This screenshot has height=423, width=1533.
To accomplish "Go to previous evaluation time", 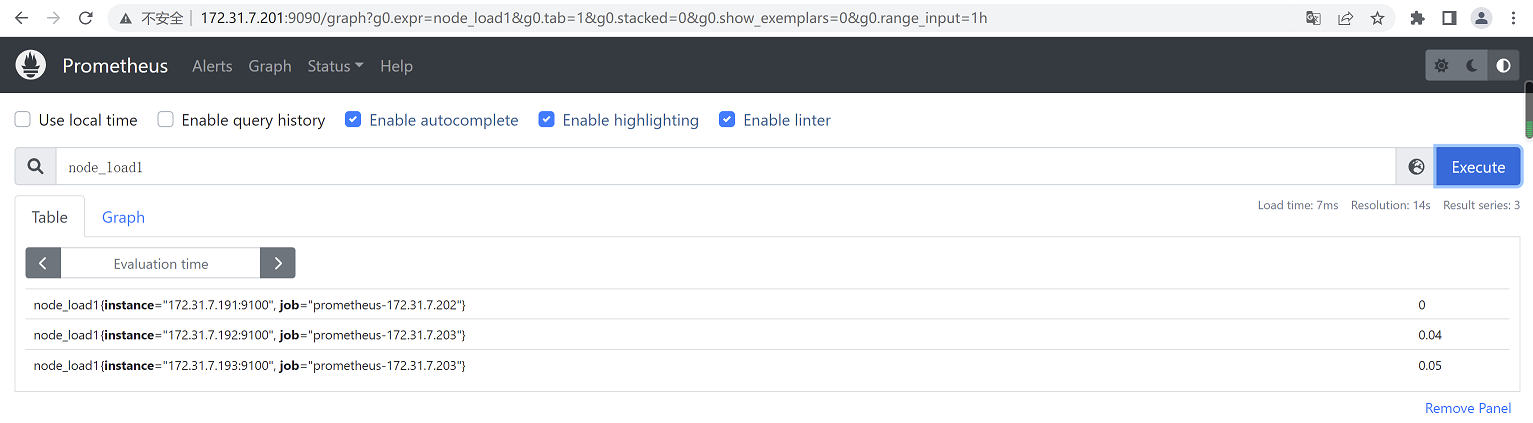I will (43, 263).
